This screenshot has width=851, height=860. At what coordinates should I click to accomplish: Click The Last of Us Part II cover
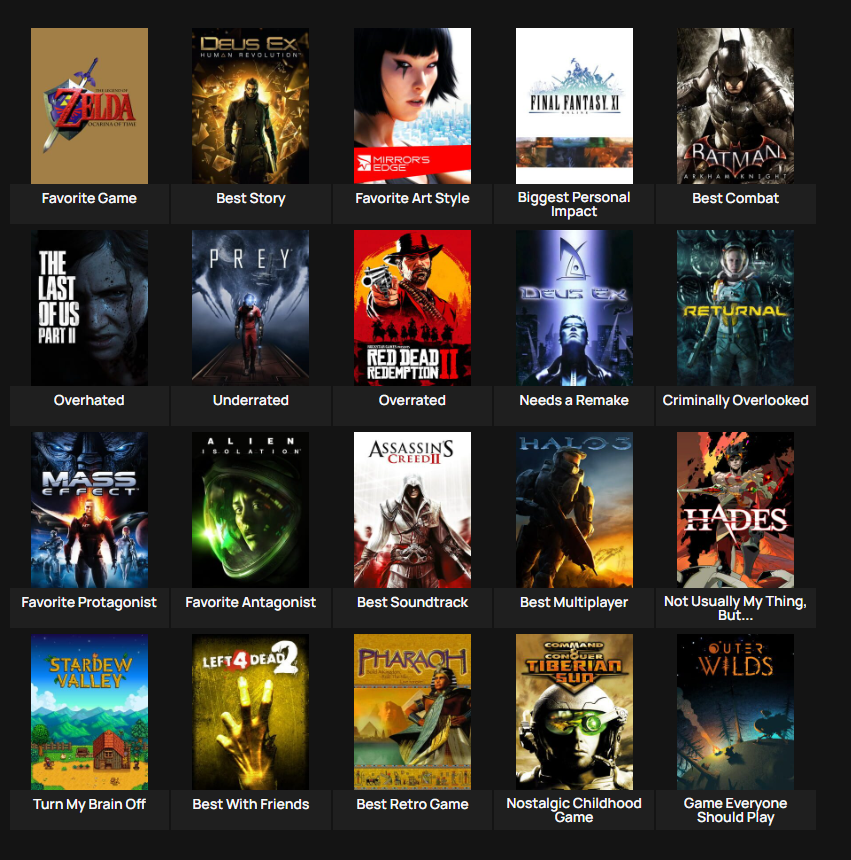pyautogui.click(x=89, y=308)
